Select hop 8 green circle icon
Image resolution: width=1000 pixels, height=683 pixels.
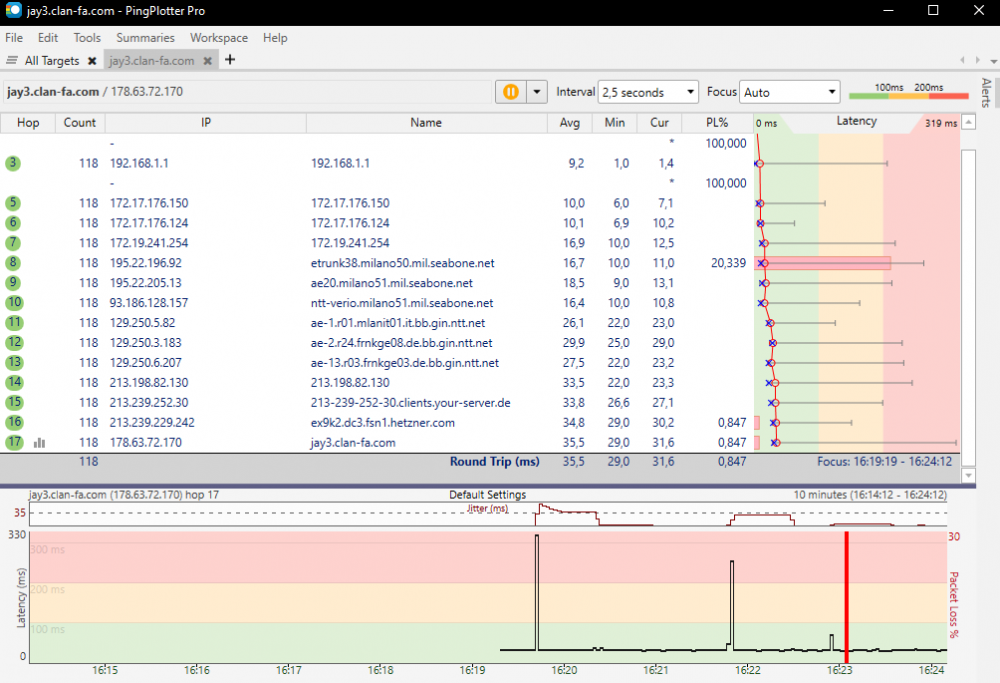13,263
